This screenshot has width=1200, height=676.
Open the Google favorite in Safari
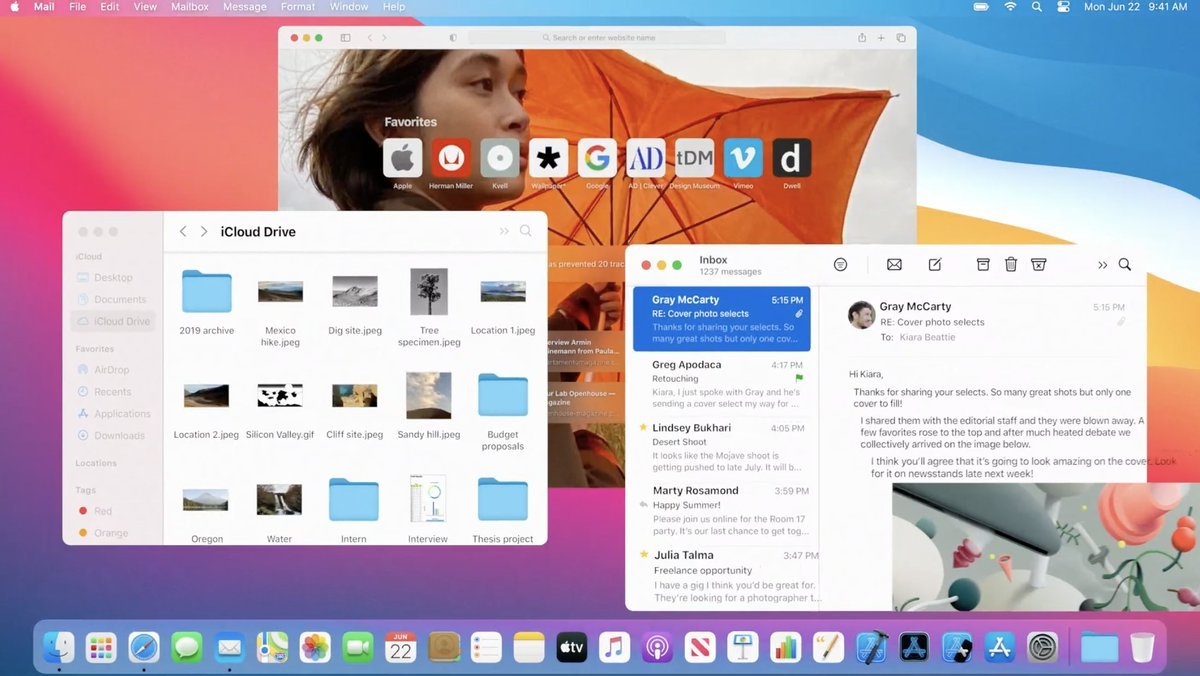point(597,158)
